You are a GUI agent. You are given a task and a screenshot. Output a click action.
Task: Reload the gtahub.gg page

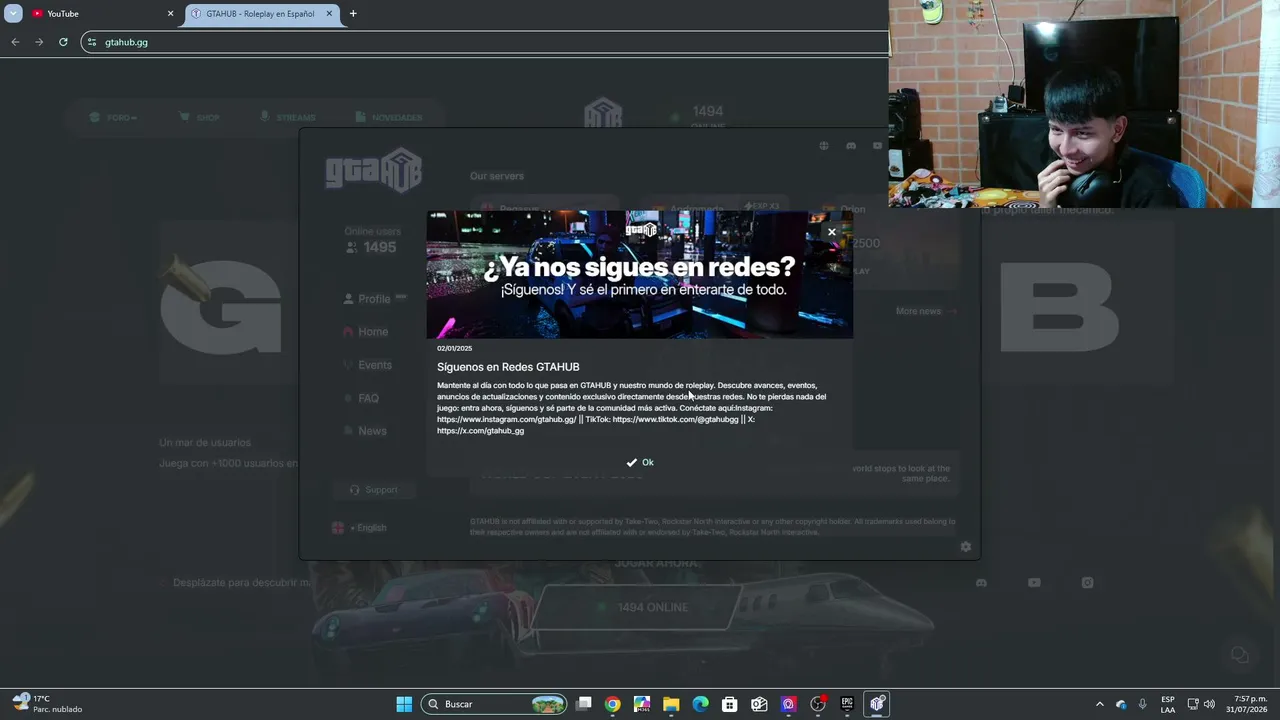(63, 42)
